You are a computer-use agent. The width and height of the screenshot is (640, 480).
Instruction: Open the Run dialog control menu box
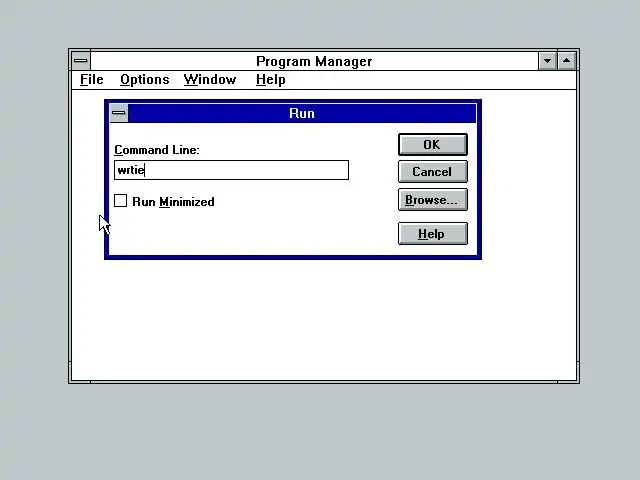pyautogui.click(x=119, y=113)
